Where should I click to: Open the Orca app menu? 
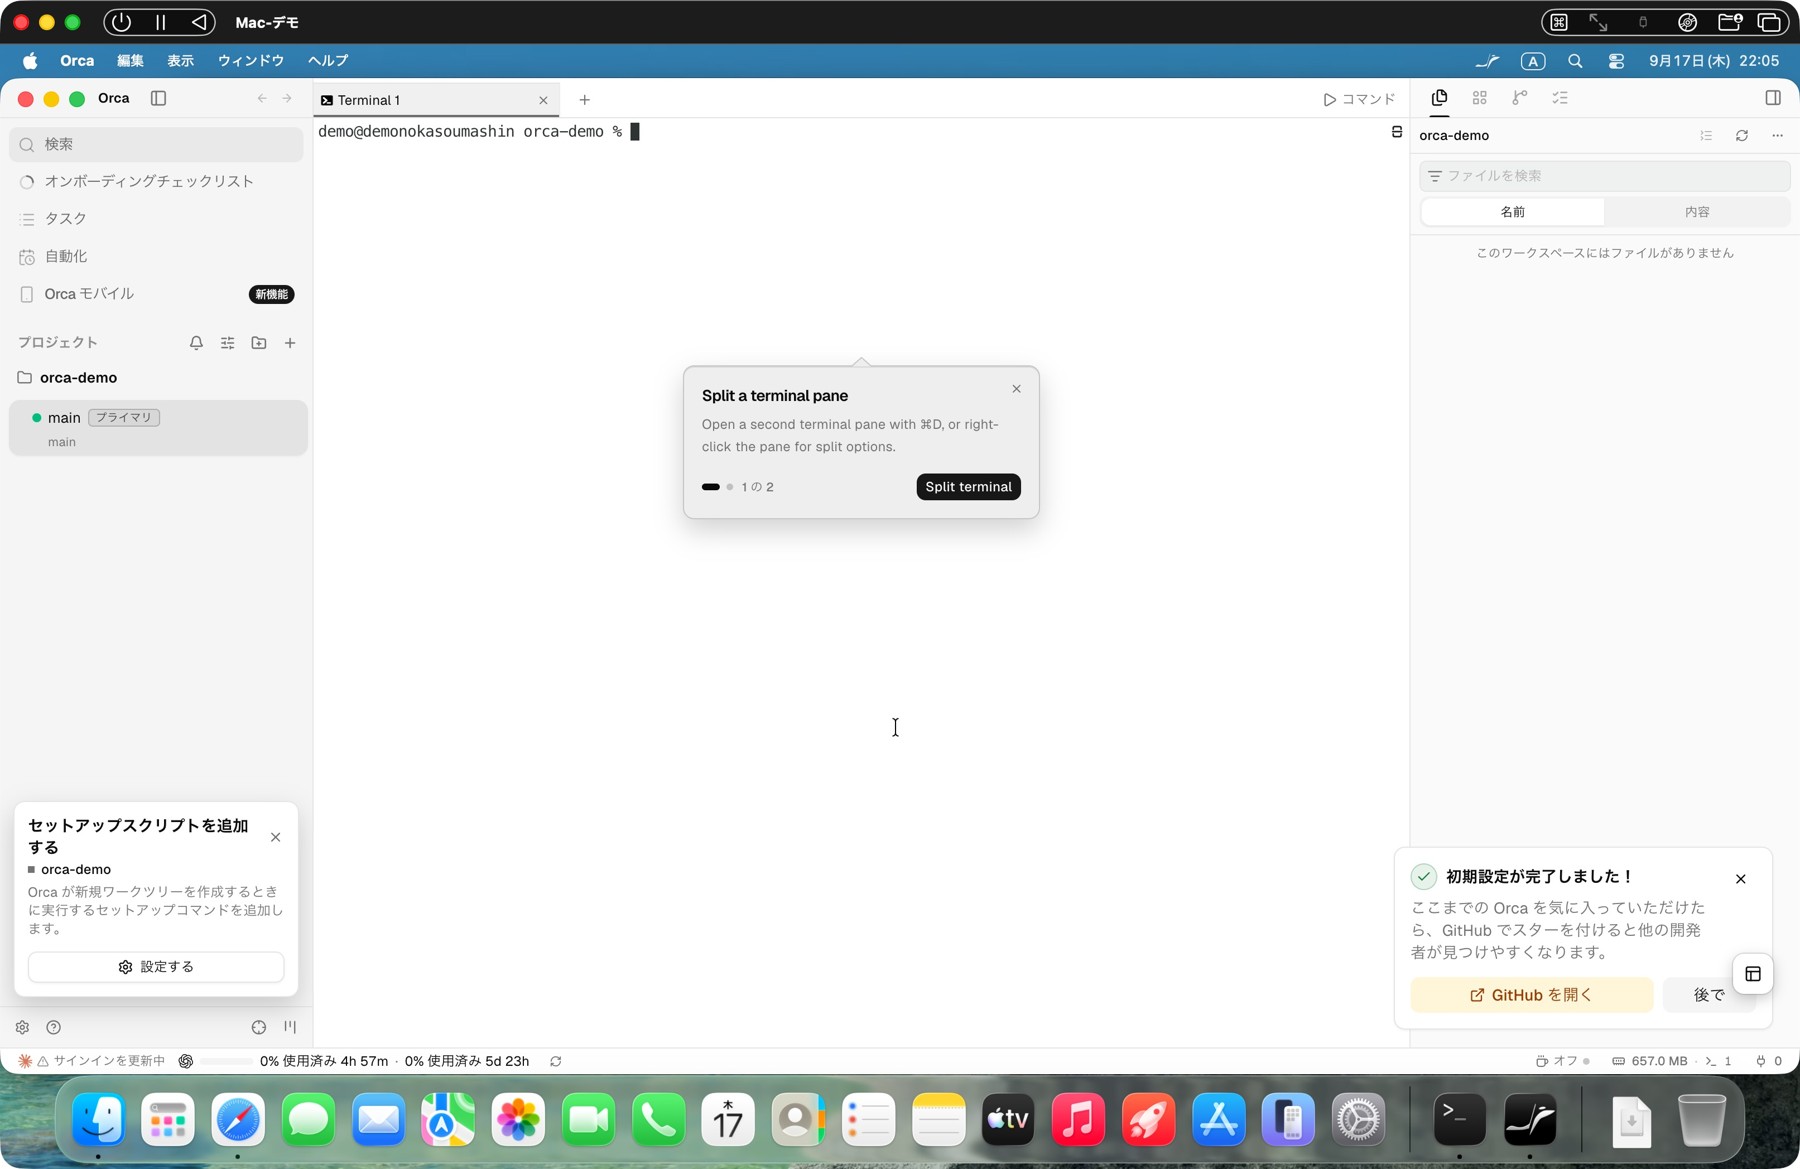pyautogui.click(x=77, y=61)
